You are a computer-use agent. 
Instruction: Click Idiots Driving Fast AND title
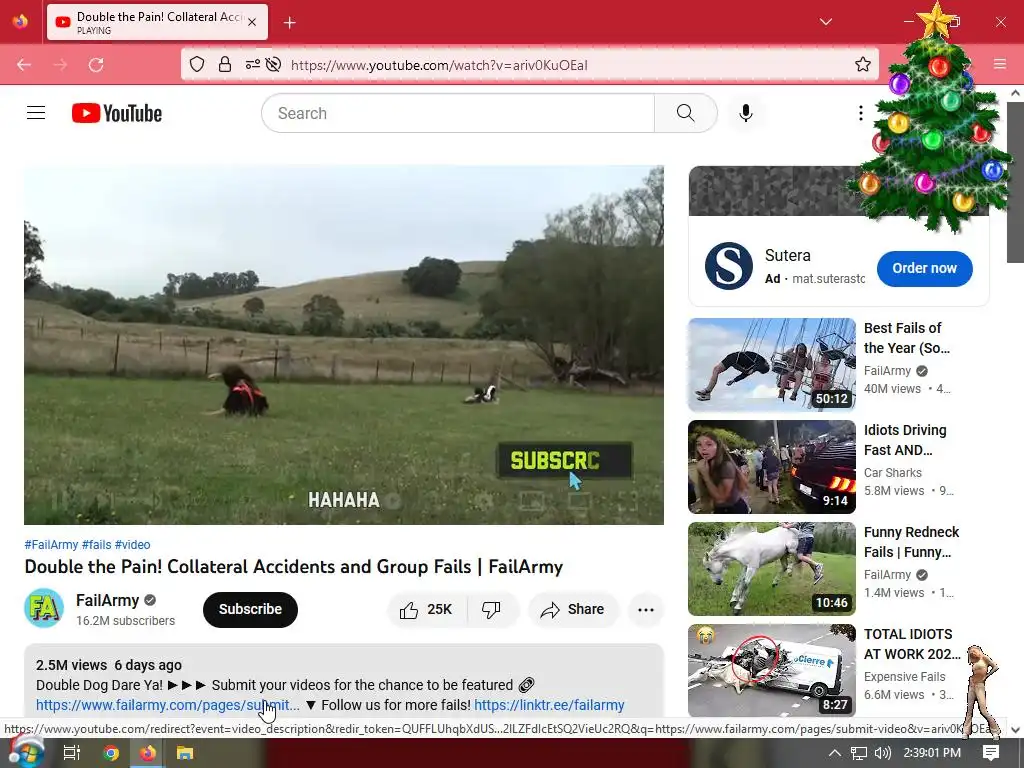coord(905,440)
